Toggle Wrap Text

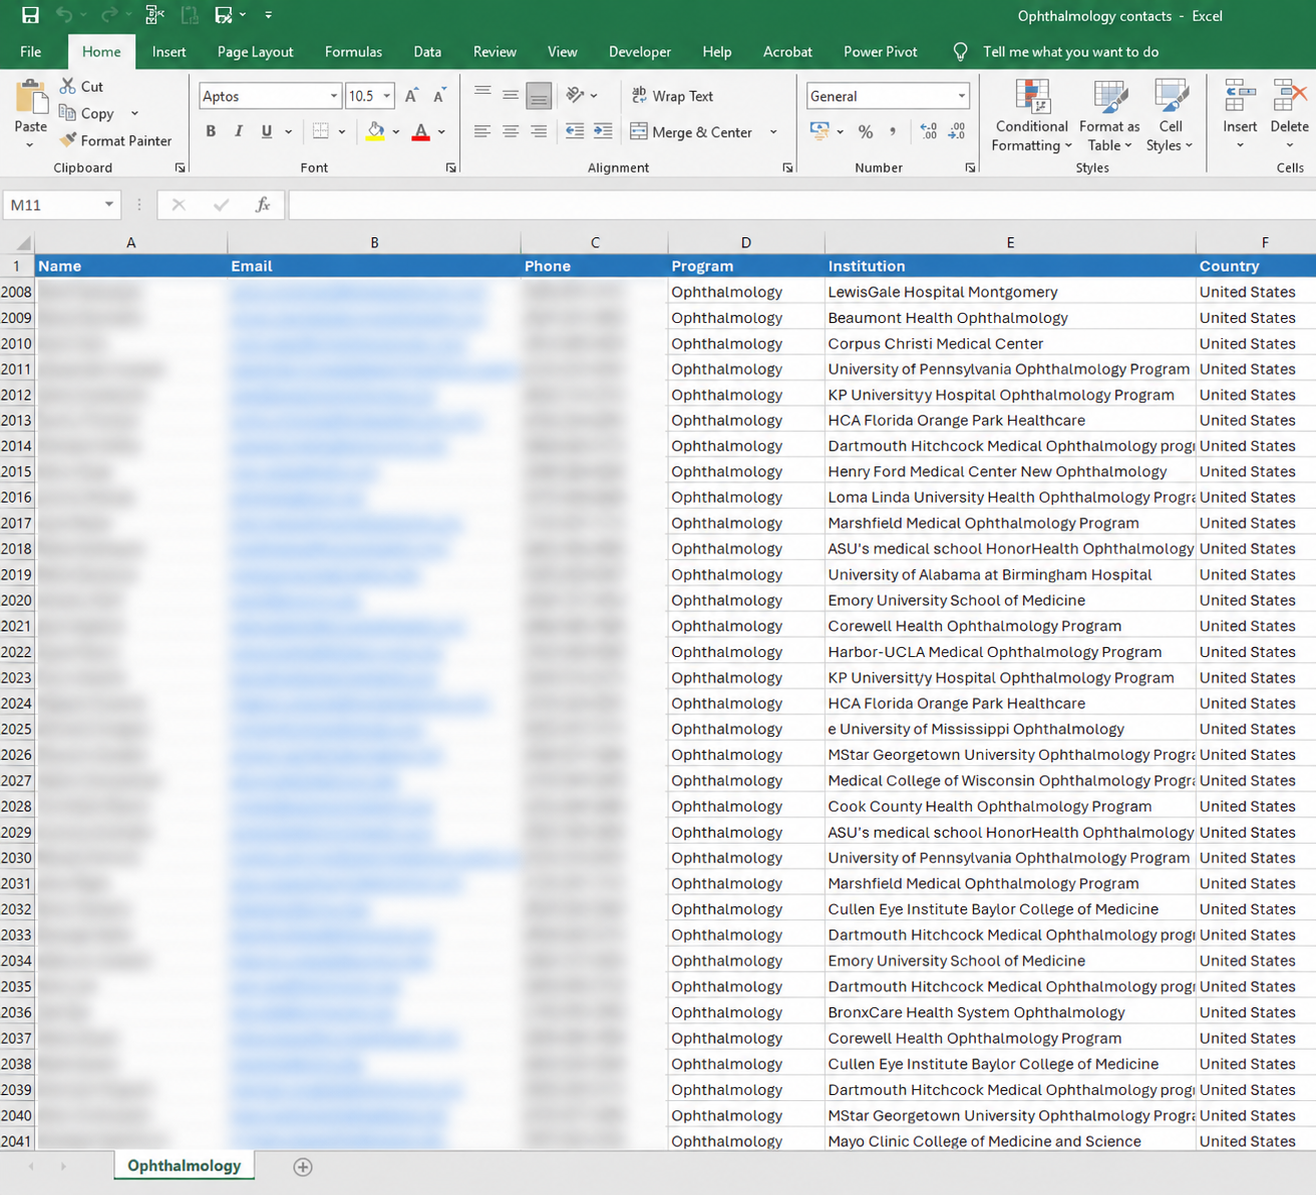pos(672,96)
